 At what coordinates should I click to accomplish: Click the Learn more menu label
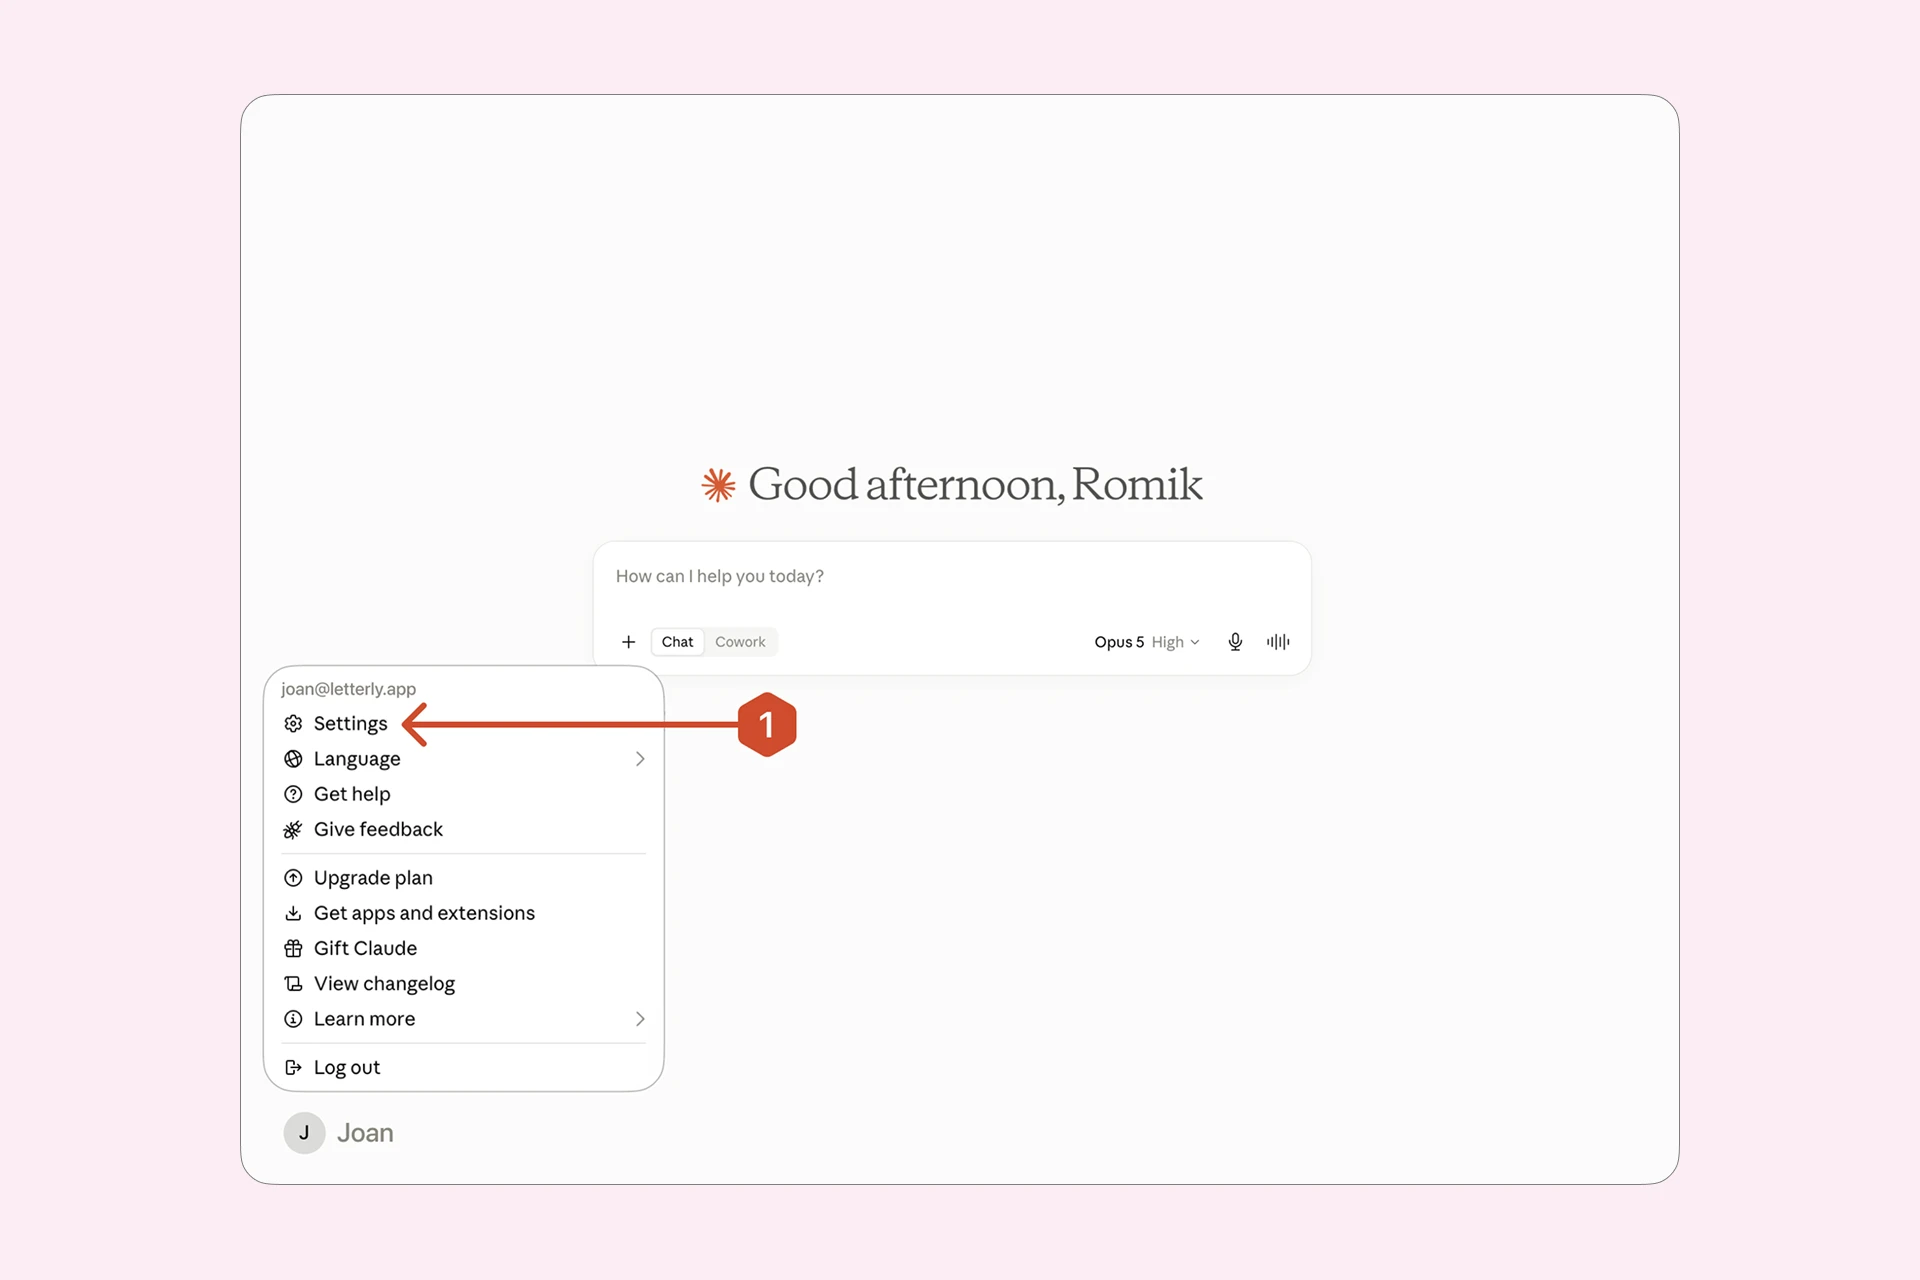364,1019
